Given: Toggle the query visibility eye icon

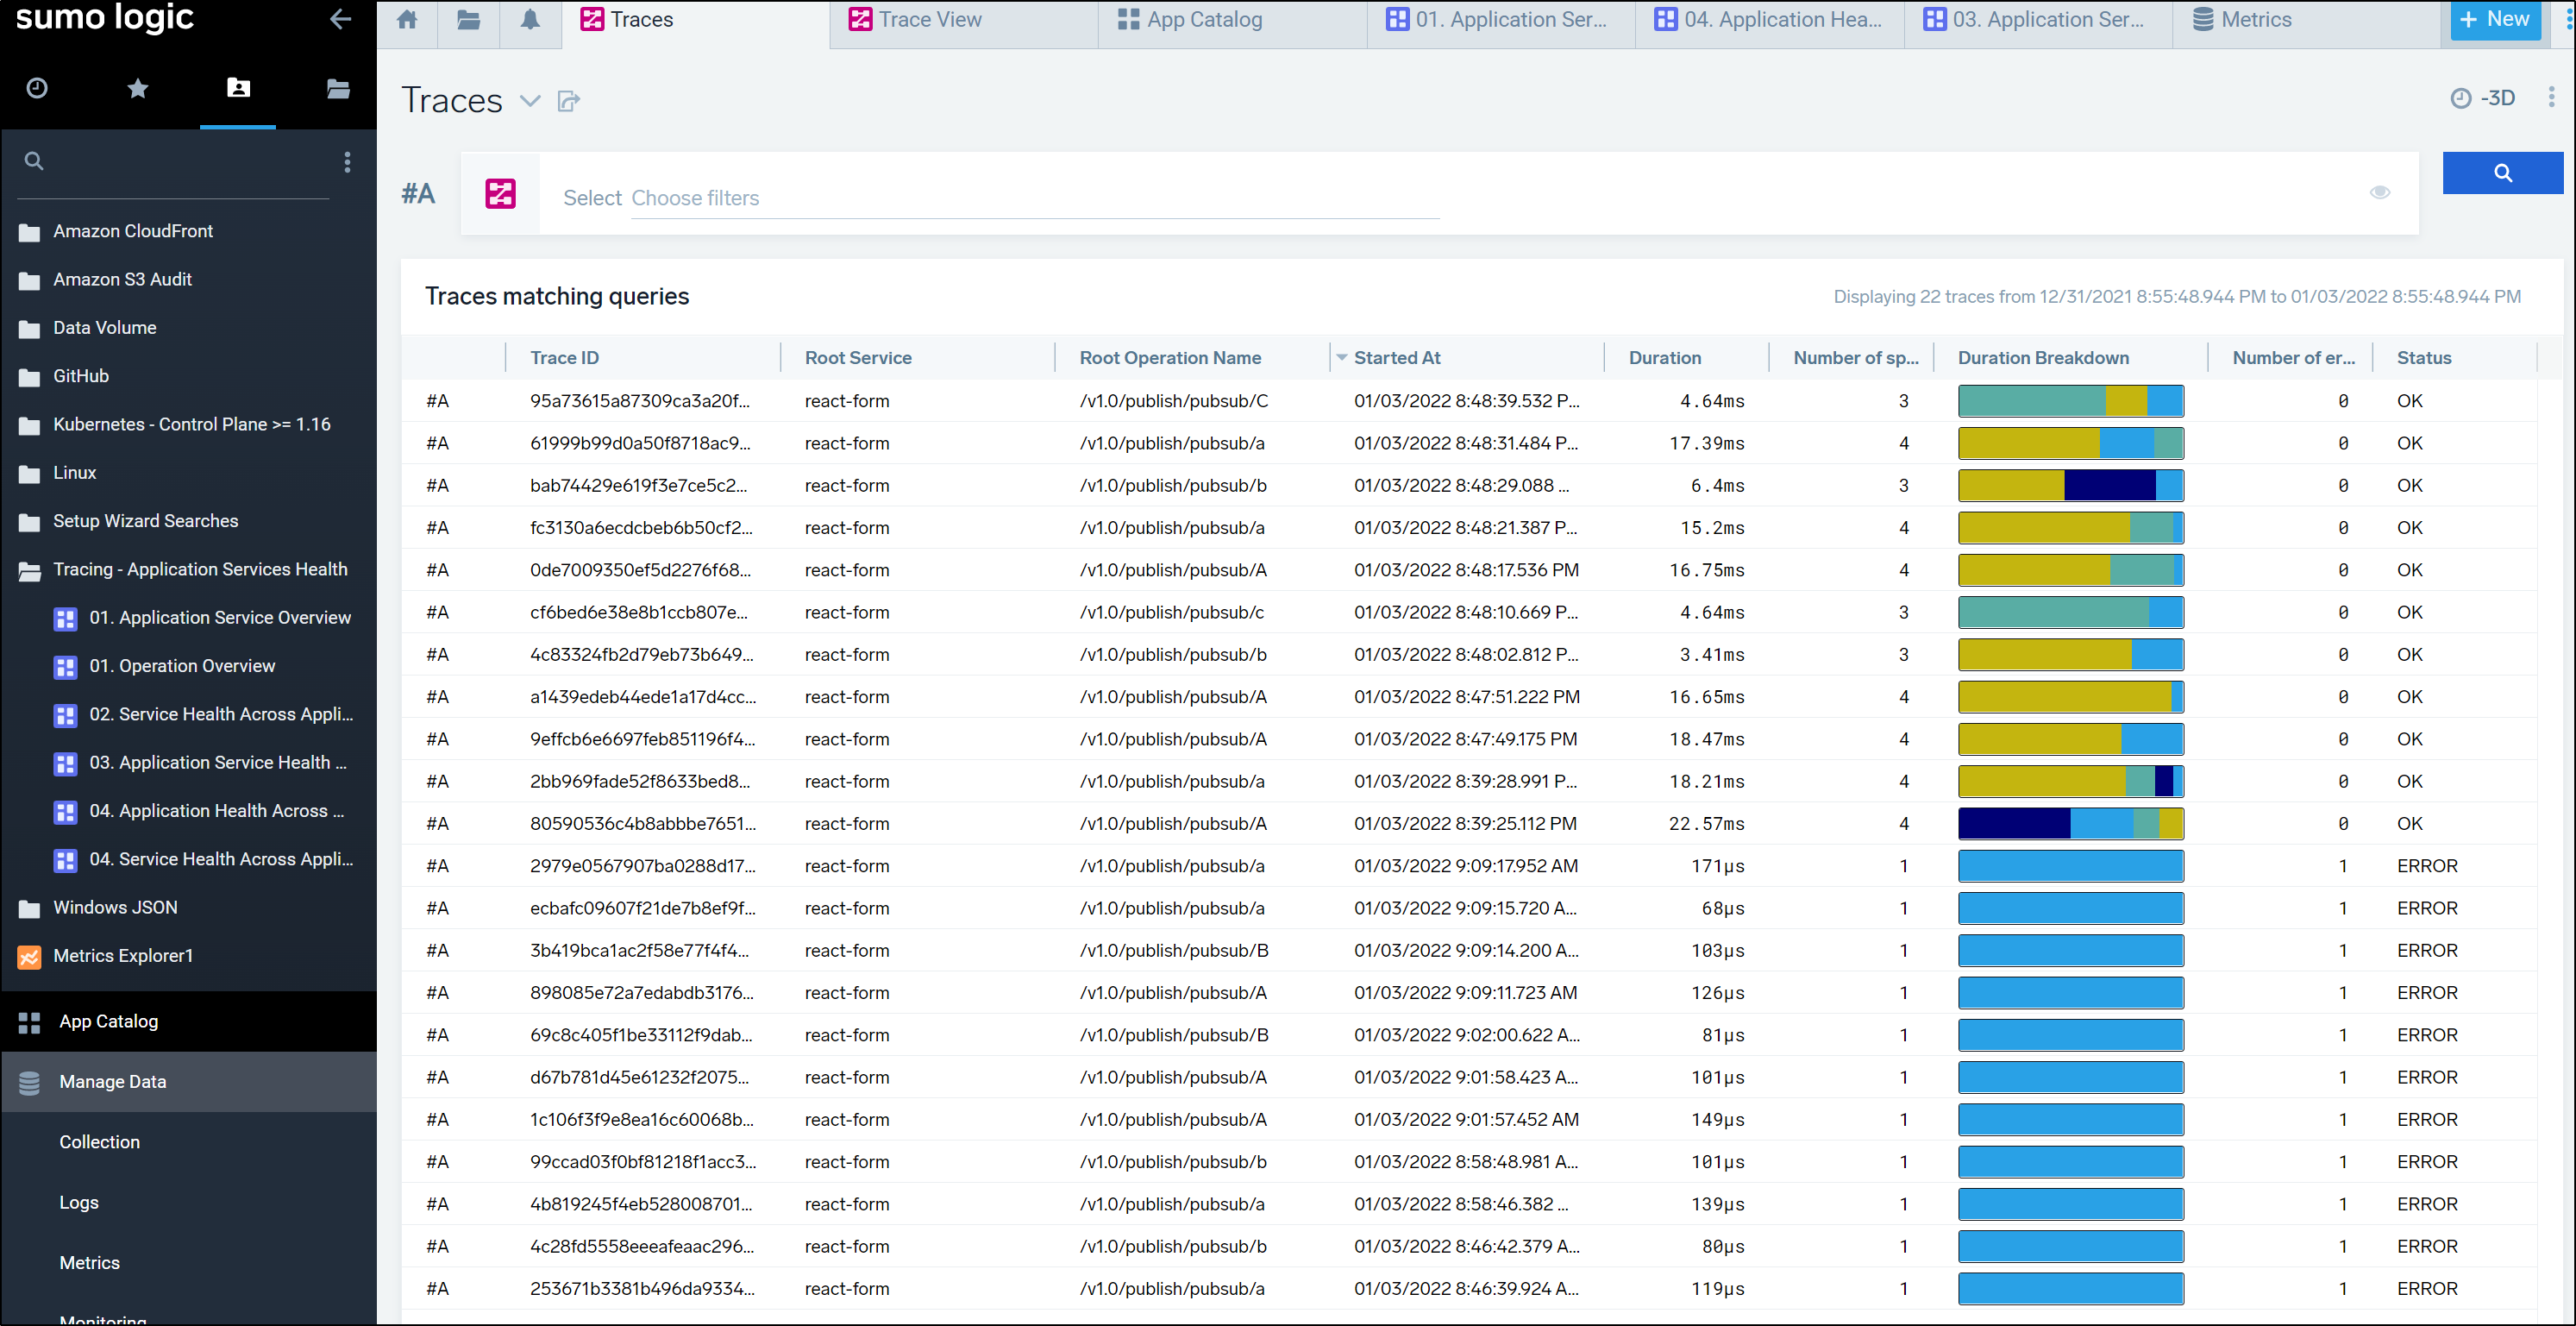Looking at the screenshot, I should [2379, 192].
